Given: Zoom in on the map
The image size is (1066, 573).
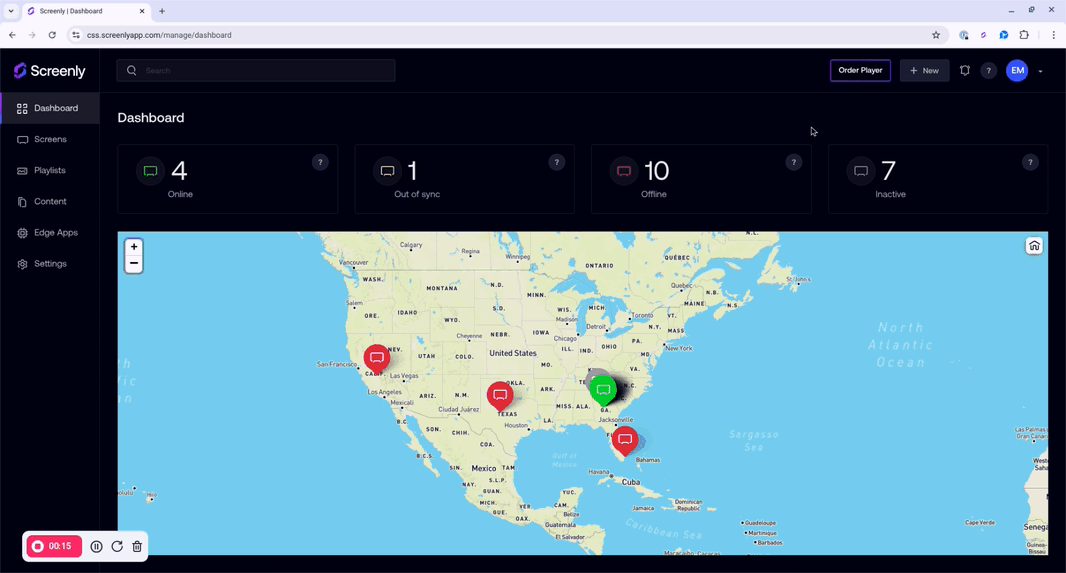Looking at the screenshot, I should (x=134, y=247).
